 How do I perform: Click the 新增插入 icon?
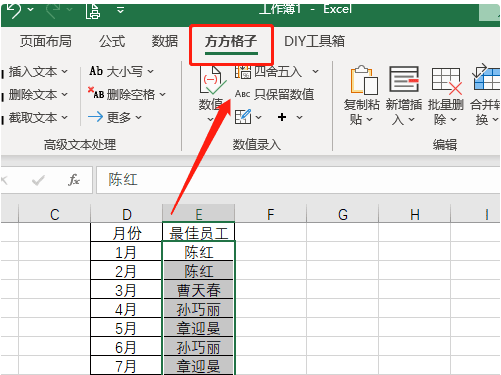coord(404,79)
